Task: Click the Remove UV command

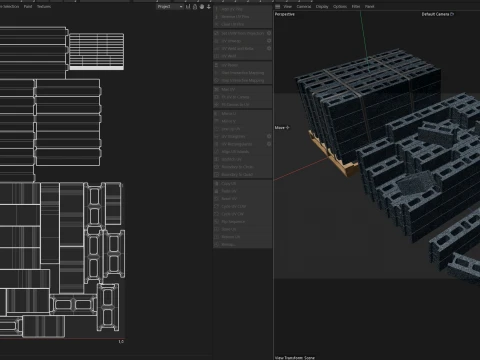Action: point(243,237)
